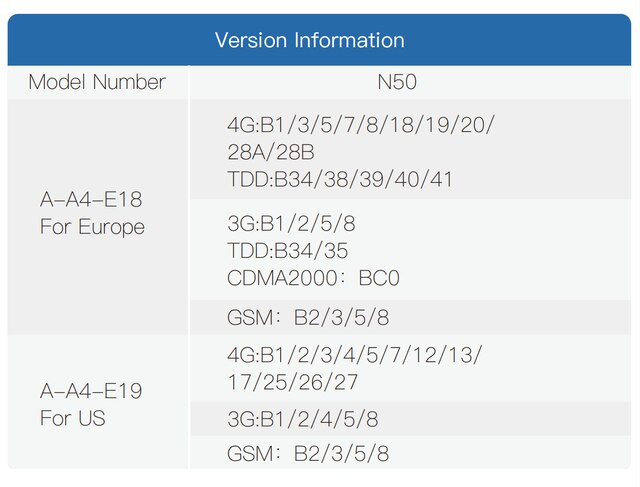Screen dimensions: 640x487
Task: Click Europe 4G bands line starting B1/3/5/7
Action: tap(360, 124)
